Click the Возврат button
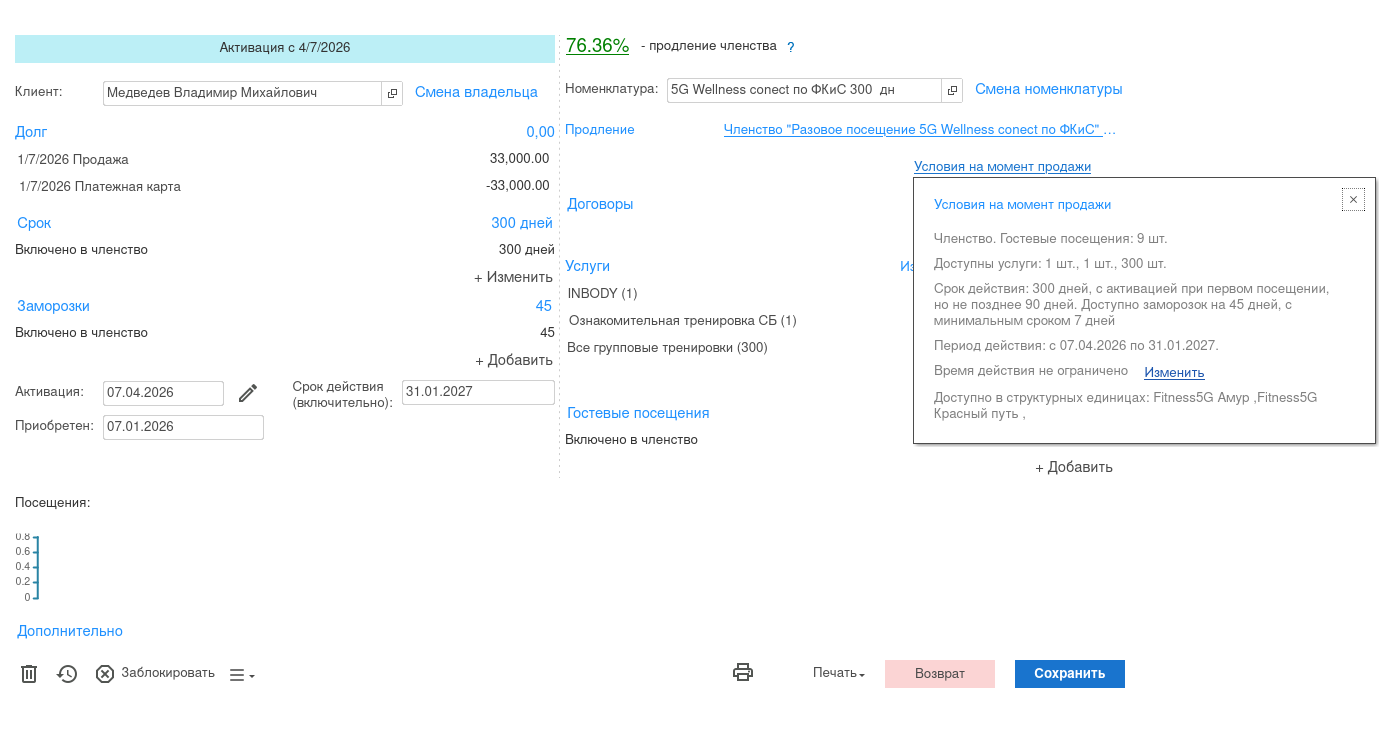 (939, 674)
